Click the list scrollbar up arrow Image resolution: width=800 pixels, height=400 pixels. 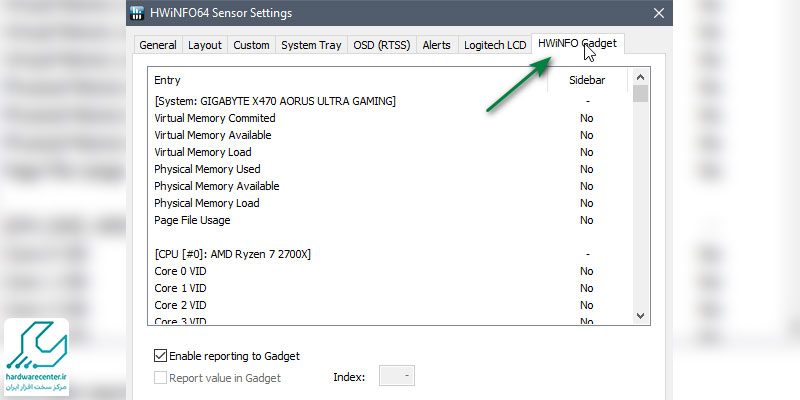[641, 77]
